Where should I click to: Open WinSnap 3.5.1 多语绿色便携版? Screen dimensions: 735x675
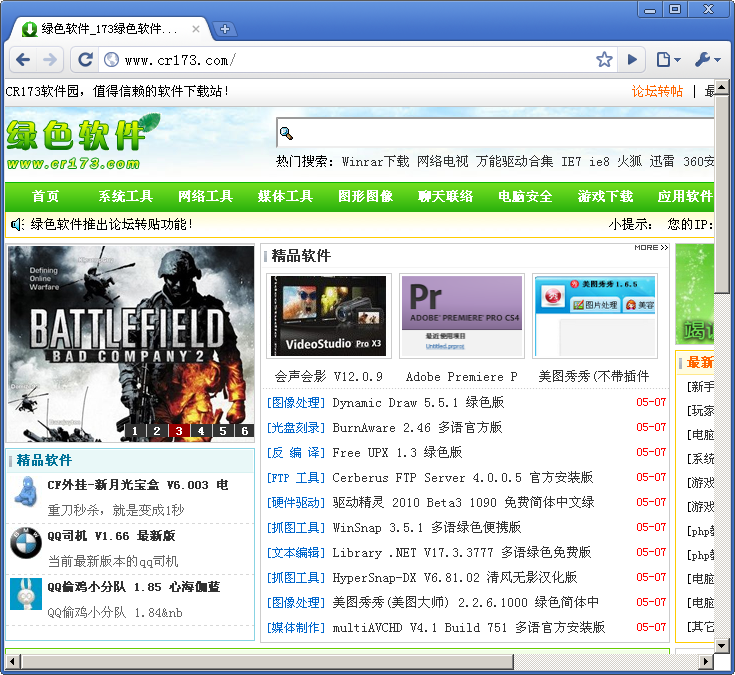point(427,527)
